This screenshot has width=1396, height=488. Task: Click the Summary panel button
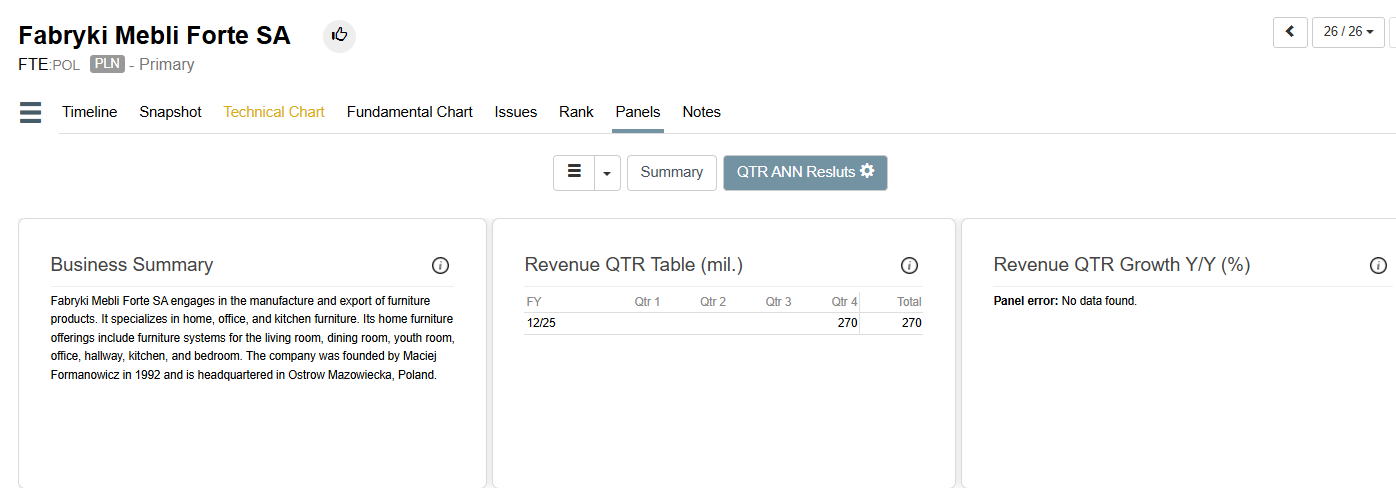671,172
